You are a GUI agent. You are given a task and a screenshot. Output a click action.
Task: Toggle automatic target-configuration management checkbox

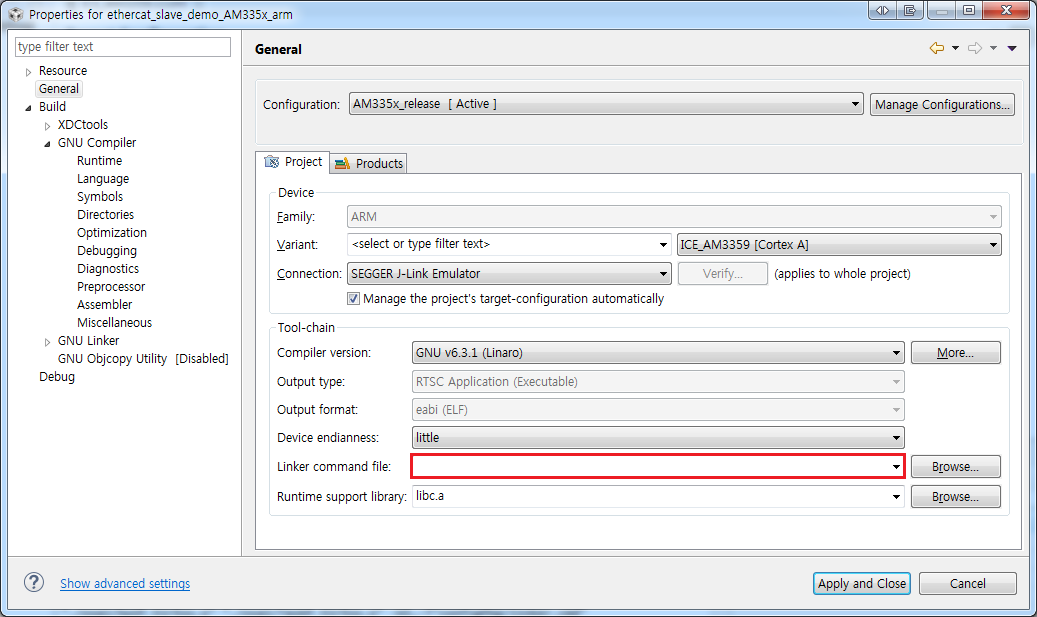pos(354,299)
